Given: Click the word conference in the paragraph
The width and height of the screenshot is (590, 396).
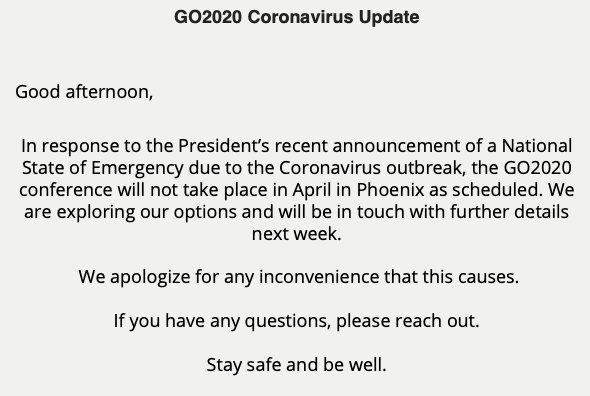Looking at the screenshot, I should (65, 190).
